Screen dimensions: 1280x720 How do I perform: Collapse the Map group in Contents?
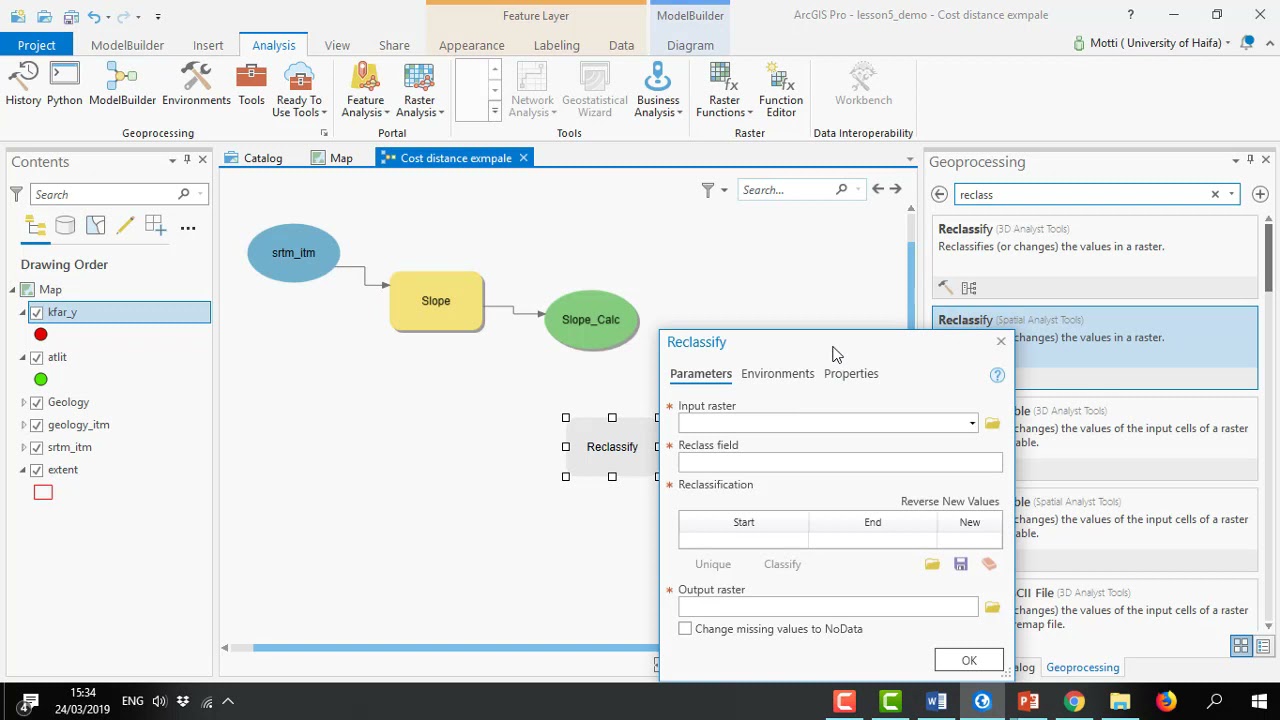point(13,290)
